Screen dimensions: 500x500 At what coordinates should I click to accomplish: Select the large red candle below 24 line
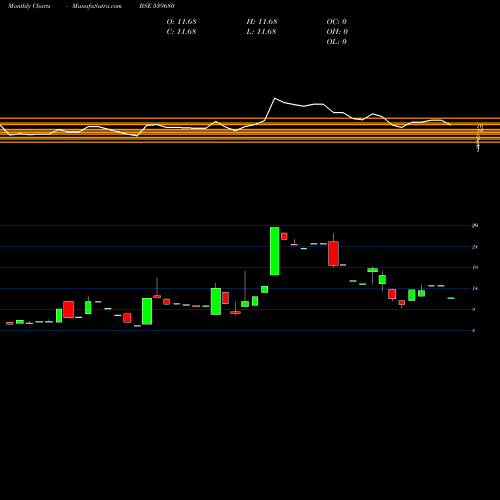pyautogui.click(x=333, y=253)
